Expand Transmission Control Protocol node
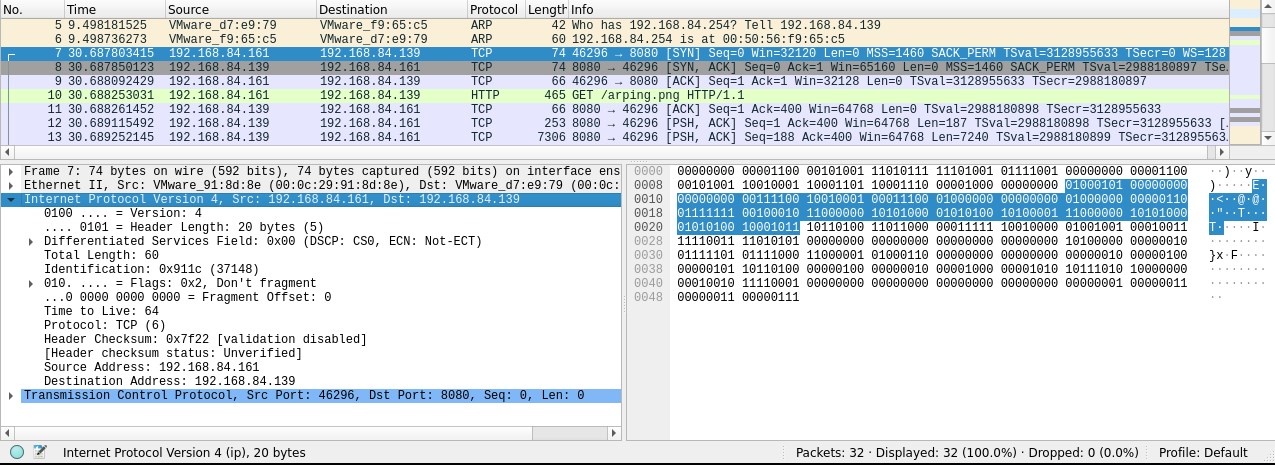Image resolution: width=1275 pixels, height=465 pixels. [x=11, y=396]
